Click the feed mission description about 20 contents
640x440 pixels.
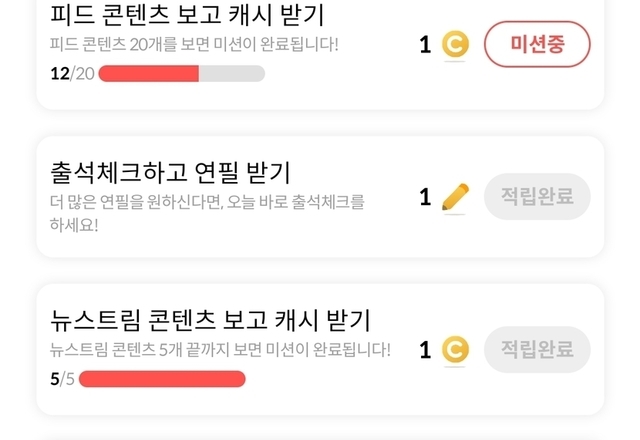pyautogui.click(x=194, y=44)
